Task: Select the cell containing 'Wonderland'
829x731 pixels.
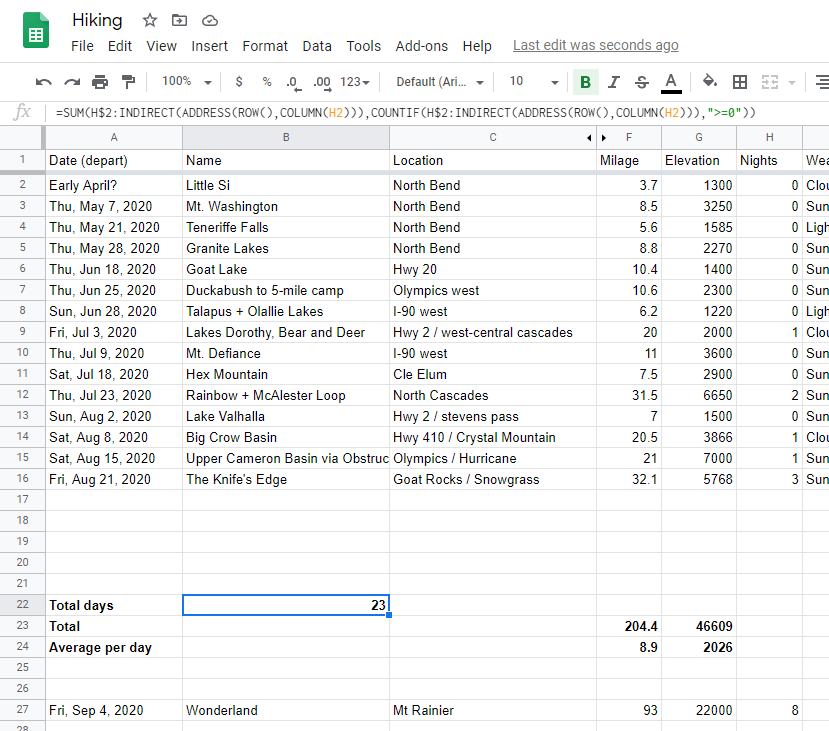Action: coord(285,710)
